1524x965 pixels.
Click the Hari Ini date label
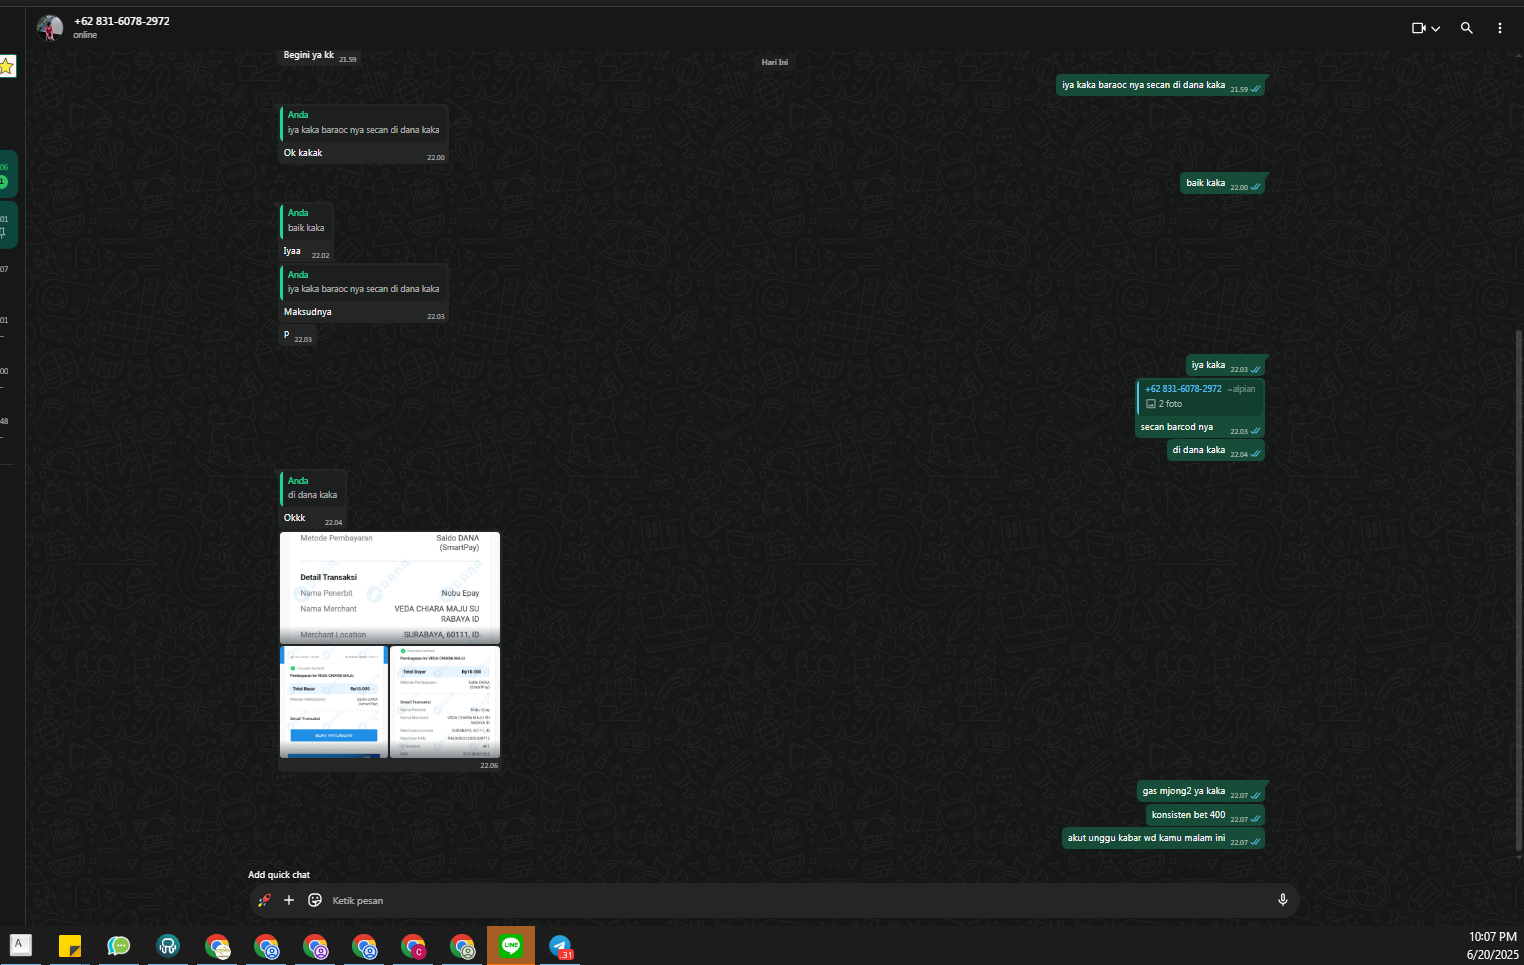[775, 62]
